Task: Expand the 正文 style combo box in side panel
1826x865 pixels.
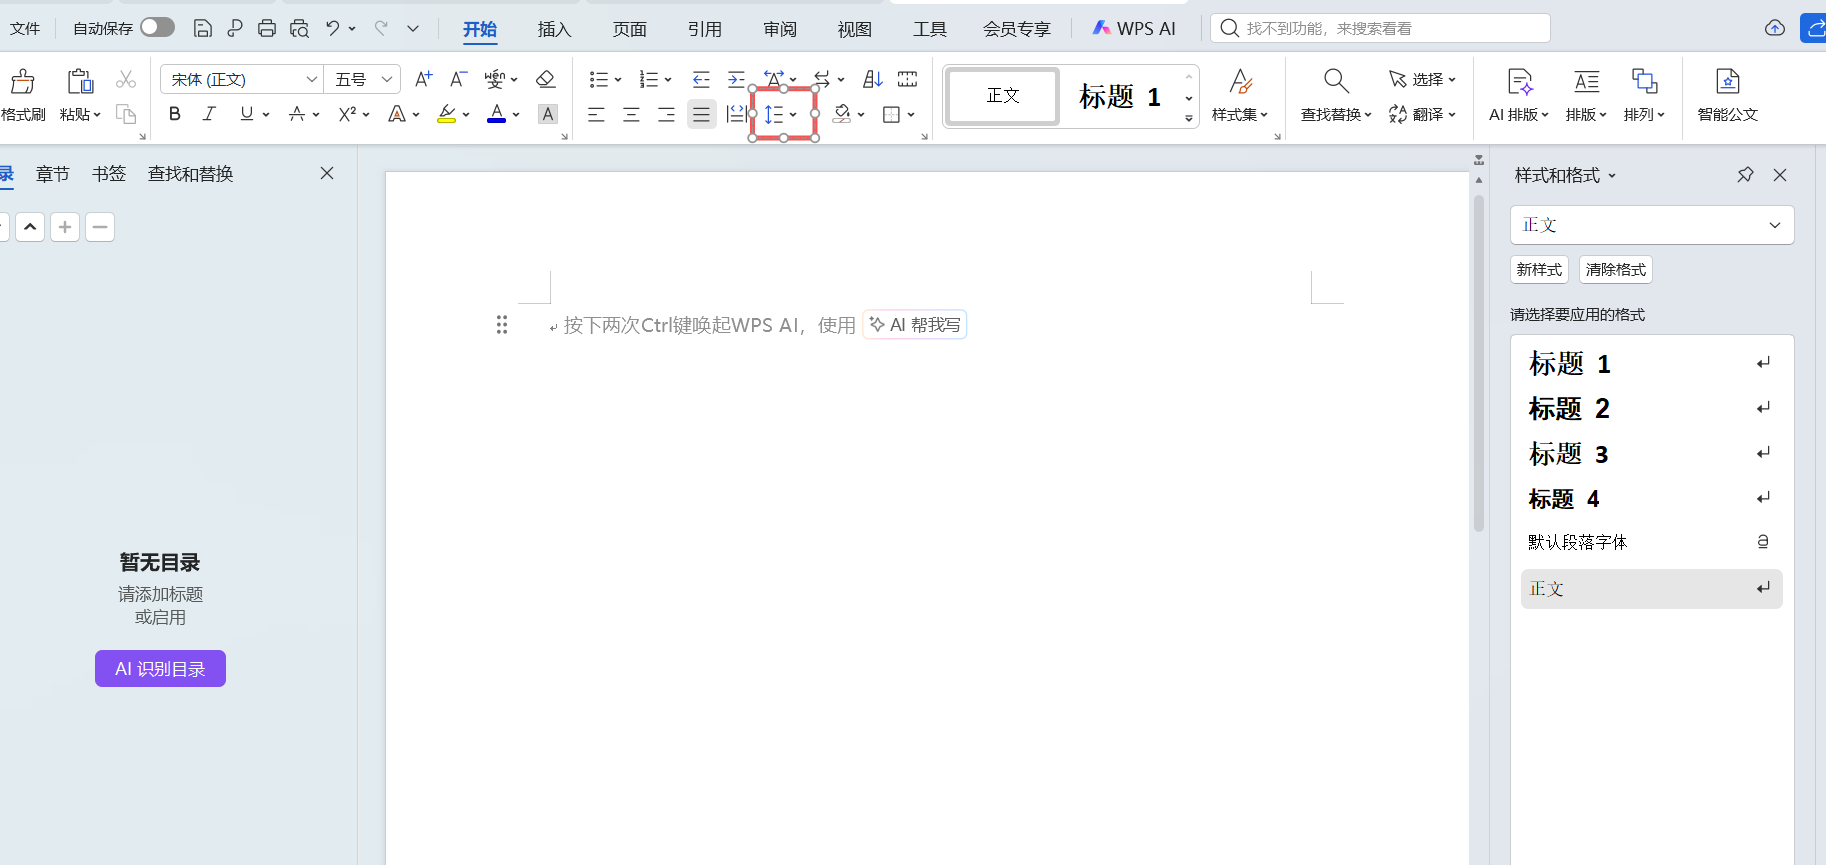Action: (1774, 225)
